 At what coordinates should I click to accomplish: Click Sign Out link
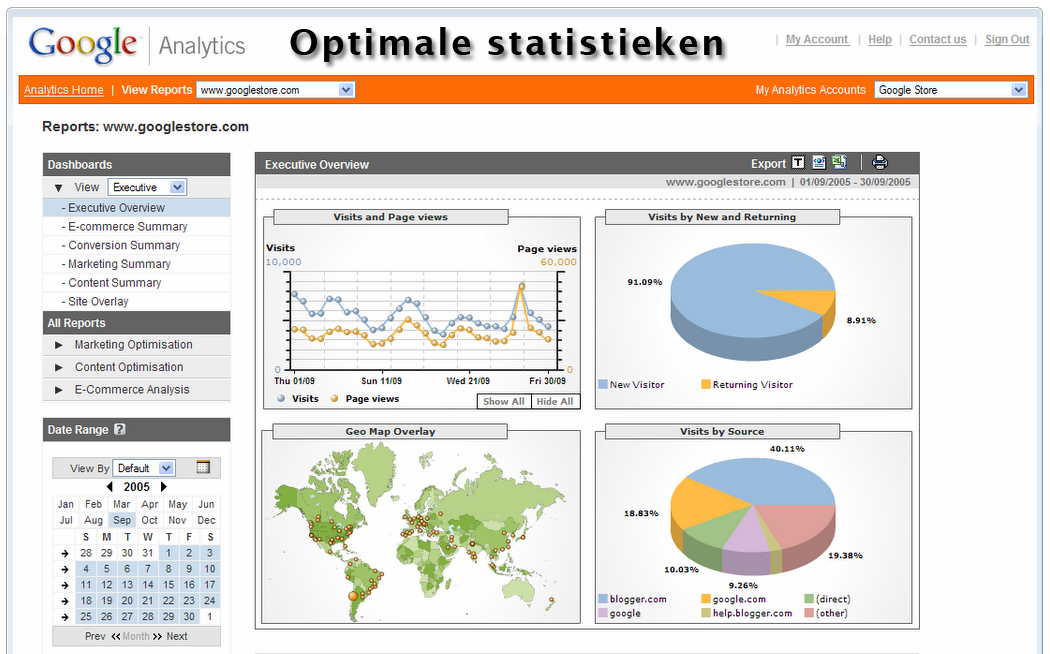(x=1007, y=39)
